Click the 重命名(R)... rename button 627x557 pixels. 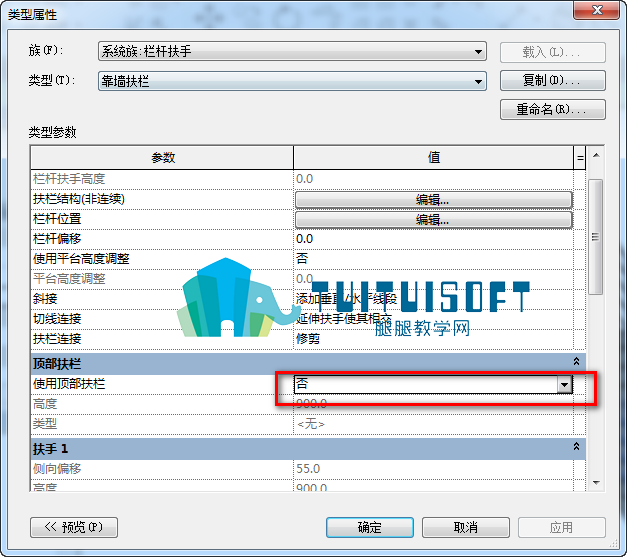coord(553,110)
